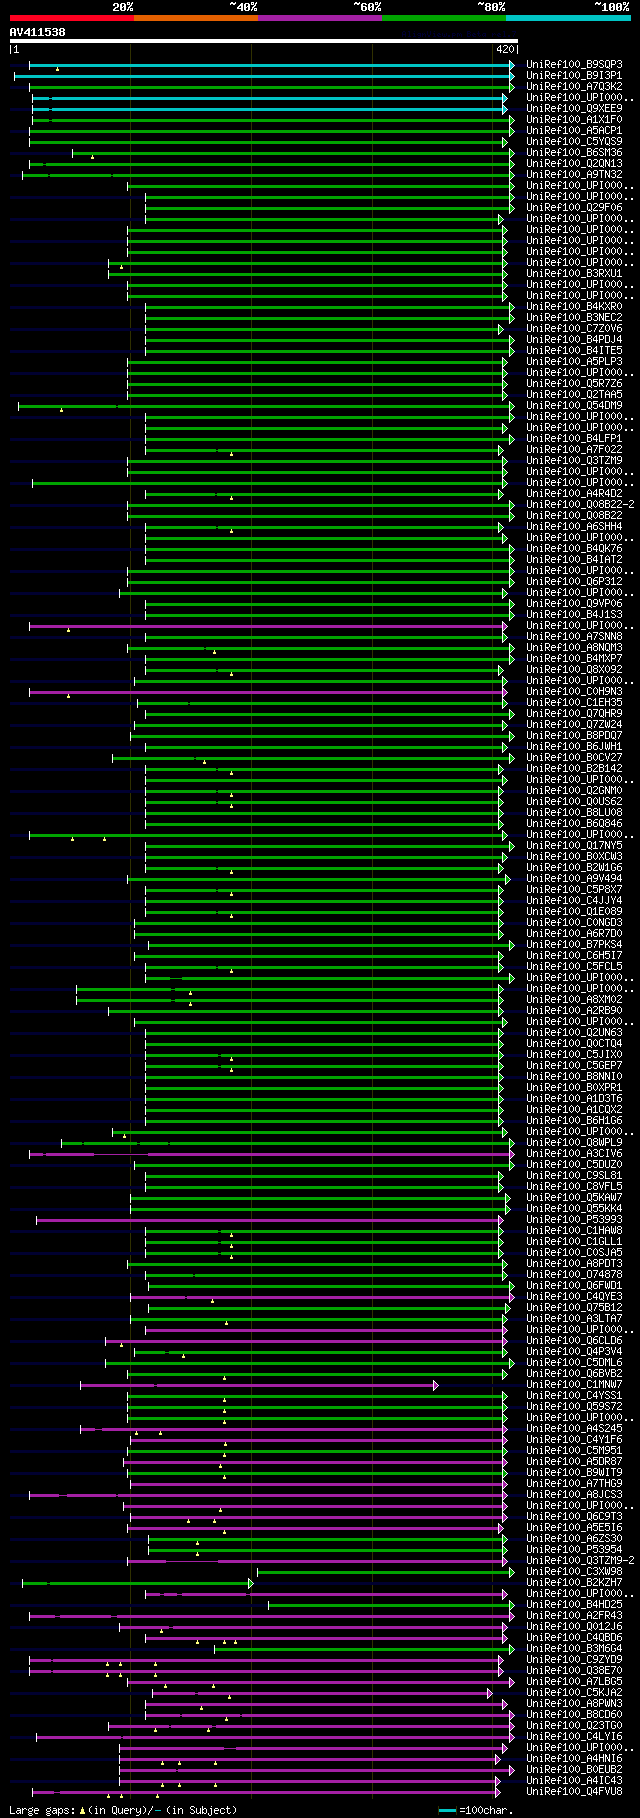Select label UniRef100_Q9VP06
640x1818 pixels.
pyautogui.click(x=574, y=603)
